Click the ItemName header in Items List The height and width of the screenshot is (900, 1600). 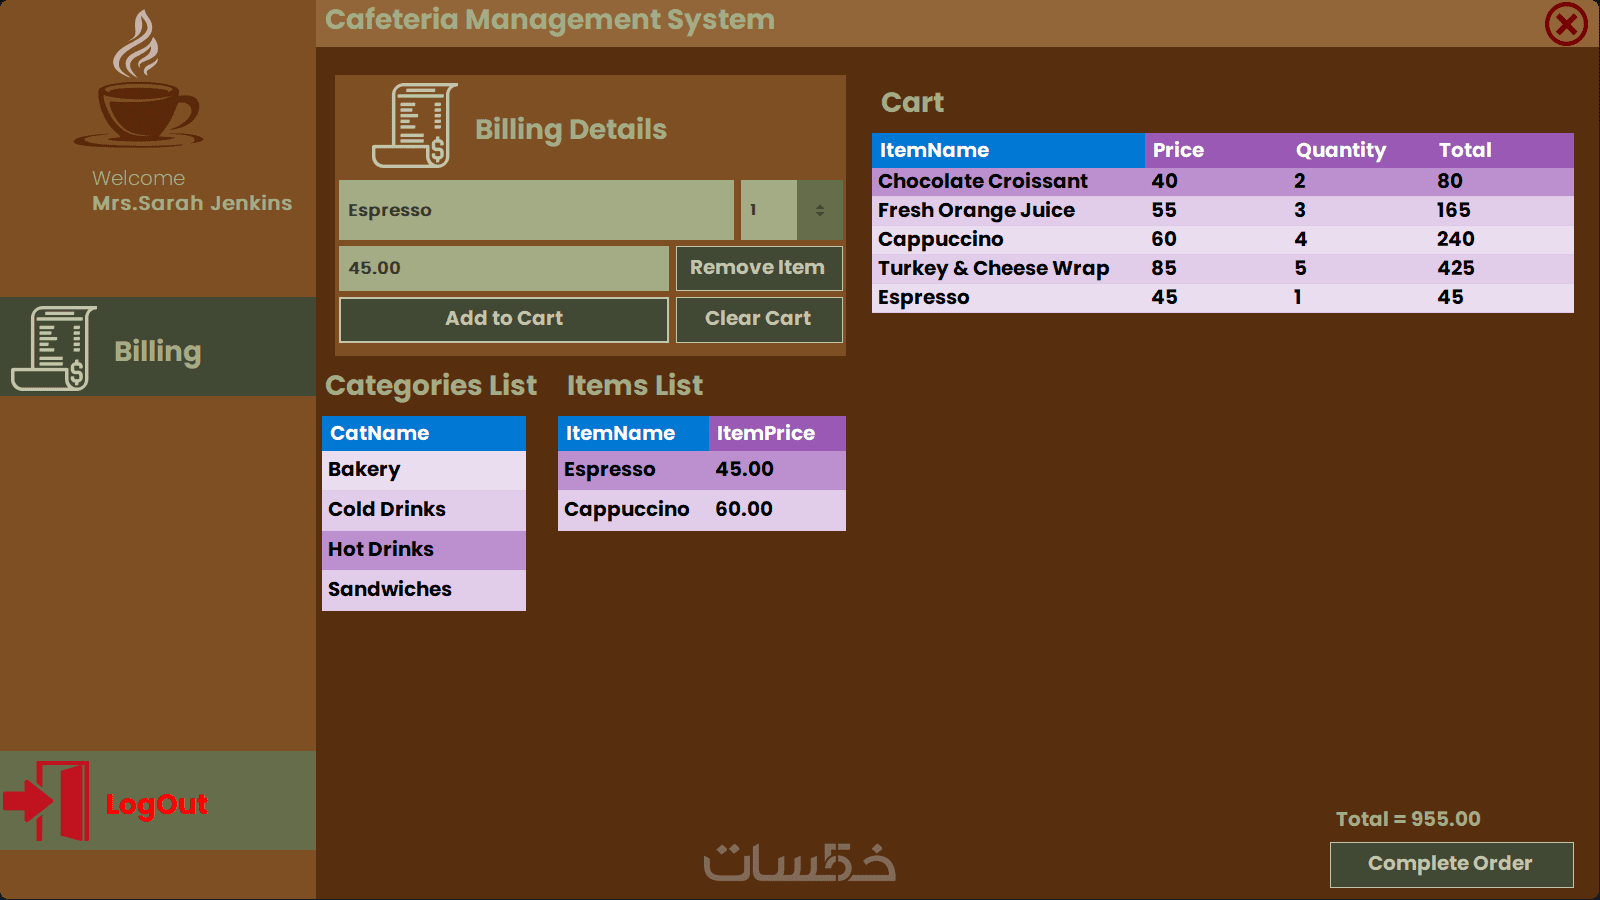click(x=633, y=433)
